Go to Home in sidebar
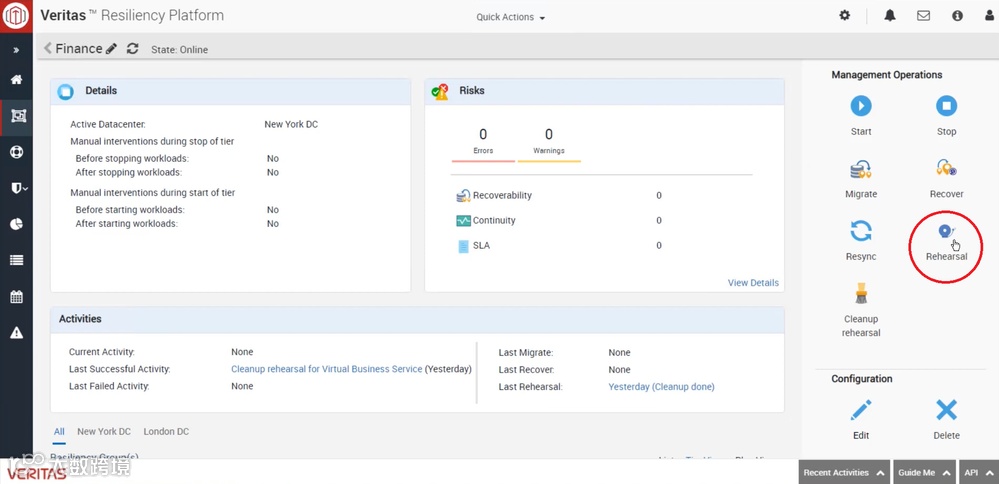 click(x=17, y=80)
